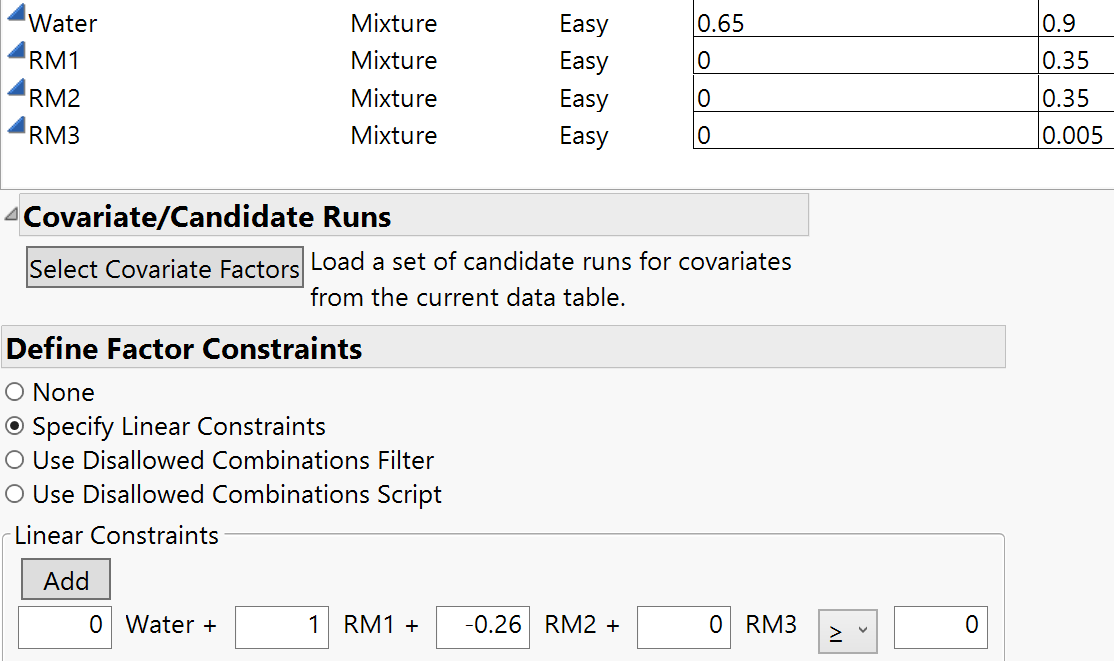Click the RM2 coefficient field showing -0.26
This screenshot has width=1114, height=661.
[483, 626]
